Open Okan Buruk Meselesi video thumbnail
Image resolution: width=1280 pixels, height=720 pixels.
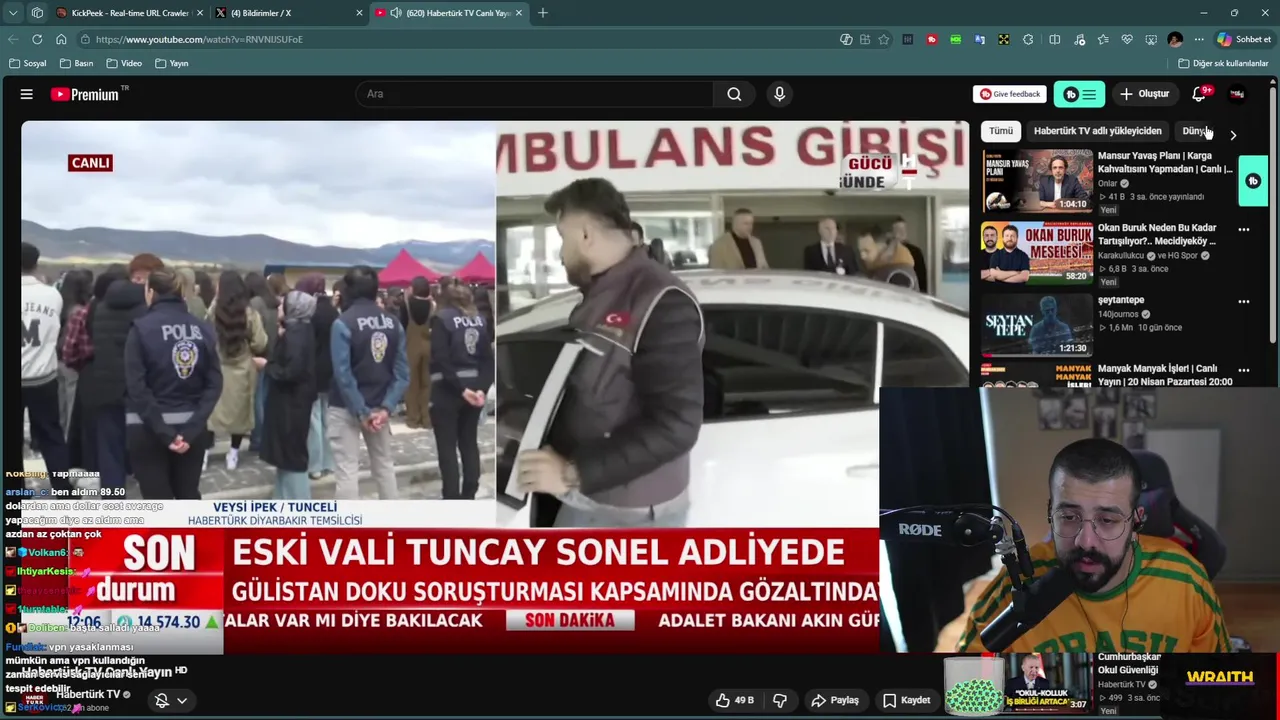(x=1037, y=252)
